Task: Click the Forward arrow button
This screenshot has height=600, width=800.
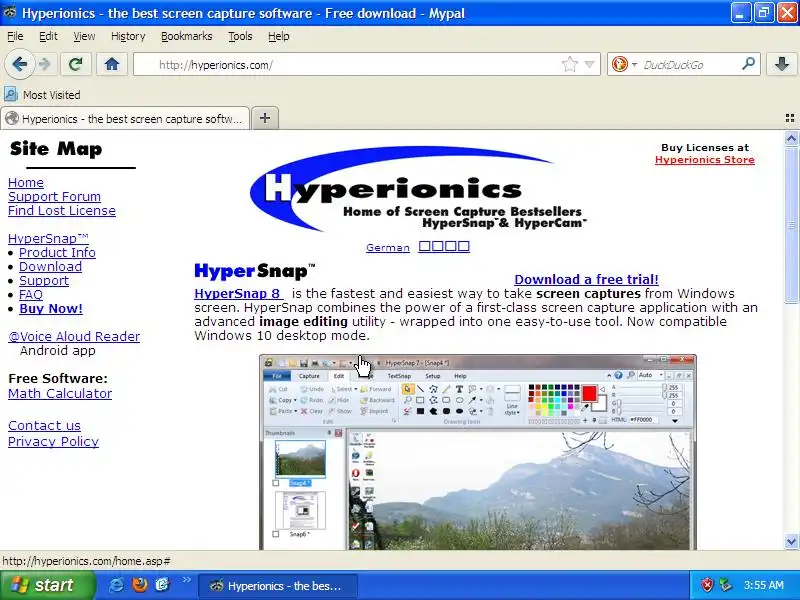Action: point(45,64)
